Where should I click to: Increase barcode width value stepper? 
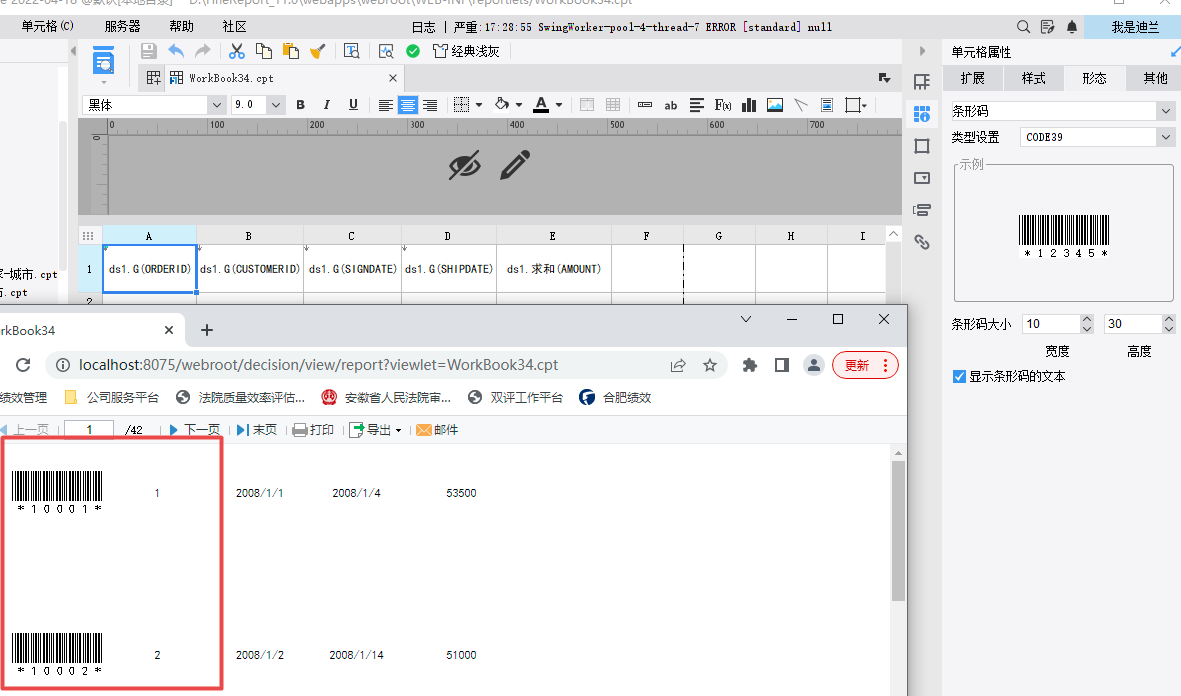coord(1087,319)
